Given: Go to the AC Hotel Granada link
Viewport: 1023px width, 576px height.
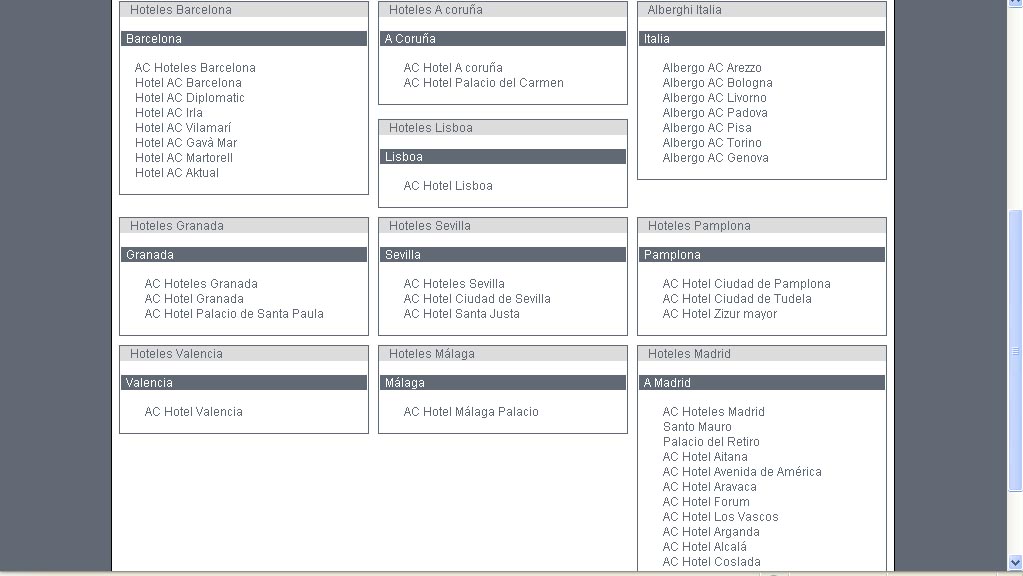Looking at the screenshot, I should tap(194, 299).
